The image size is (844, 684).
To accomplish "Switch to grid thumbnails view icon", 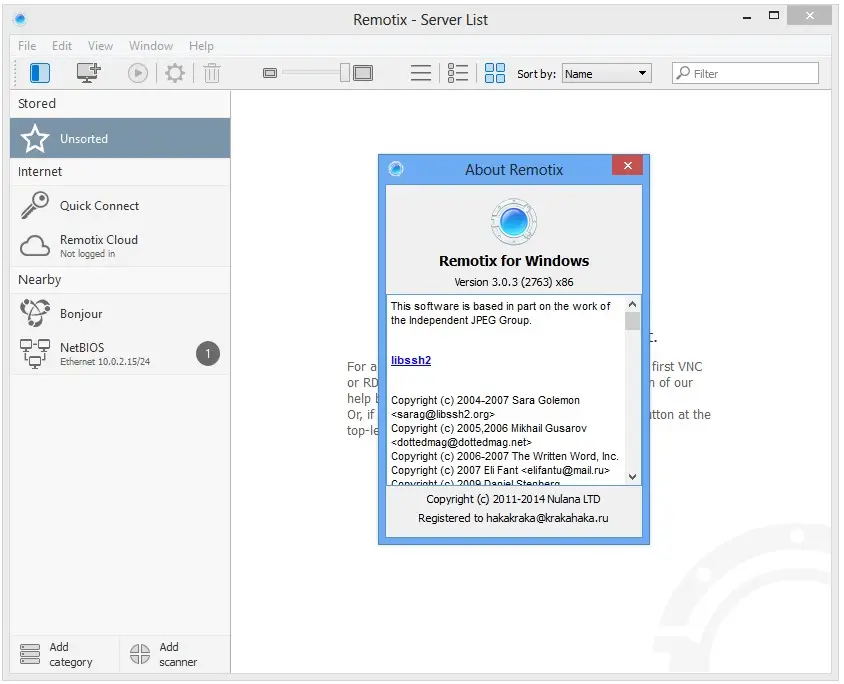I will point(495,73).
